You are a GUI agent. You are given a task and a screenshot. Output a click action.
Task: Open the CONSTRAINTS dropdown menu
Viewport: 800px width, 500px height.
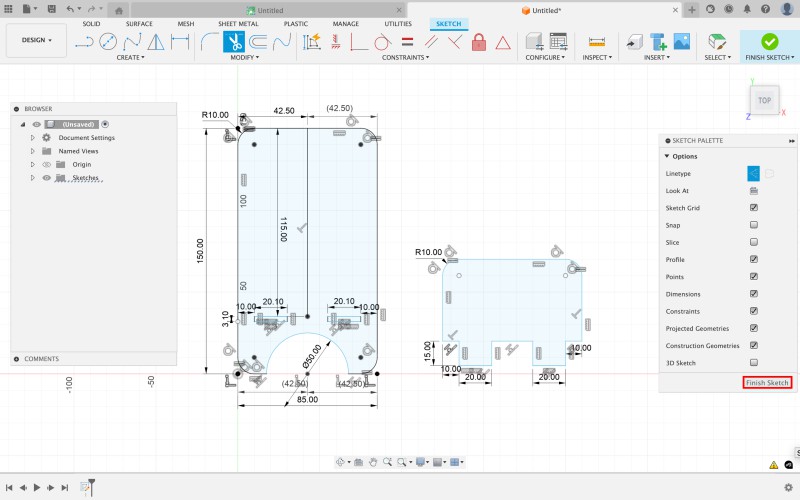[x=405, y=58]
